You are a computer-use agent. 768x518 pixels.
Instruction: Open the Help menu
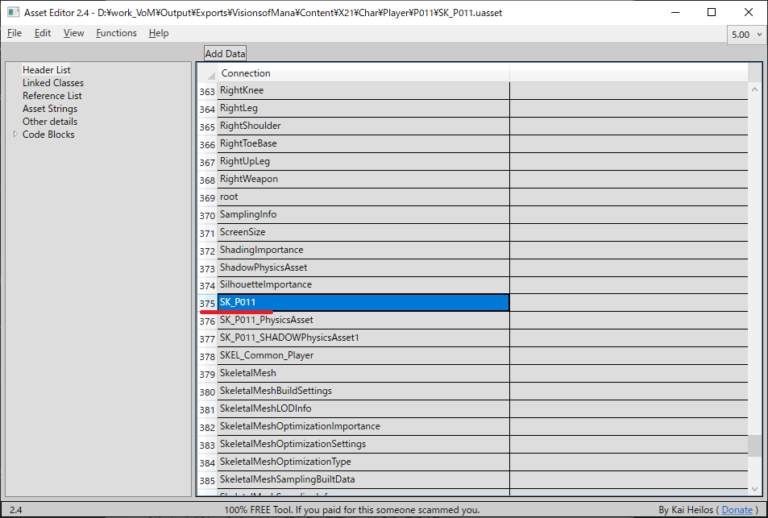point(159,33)
